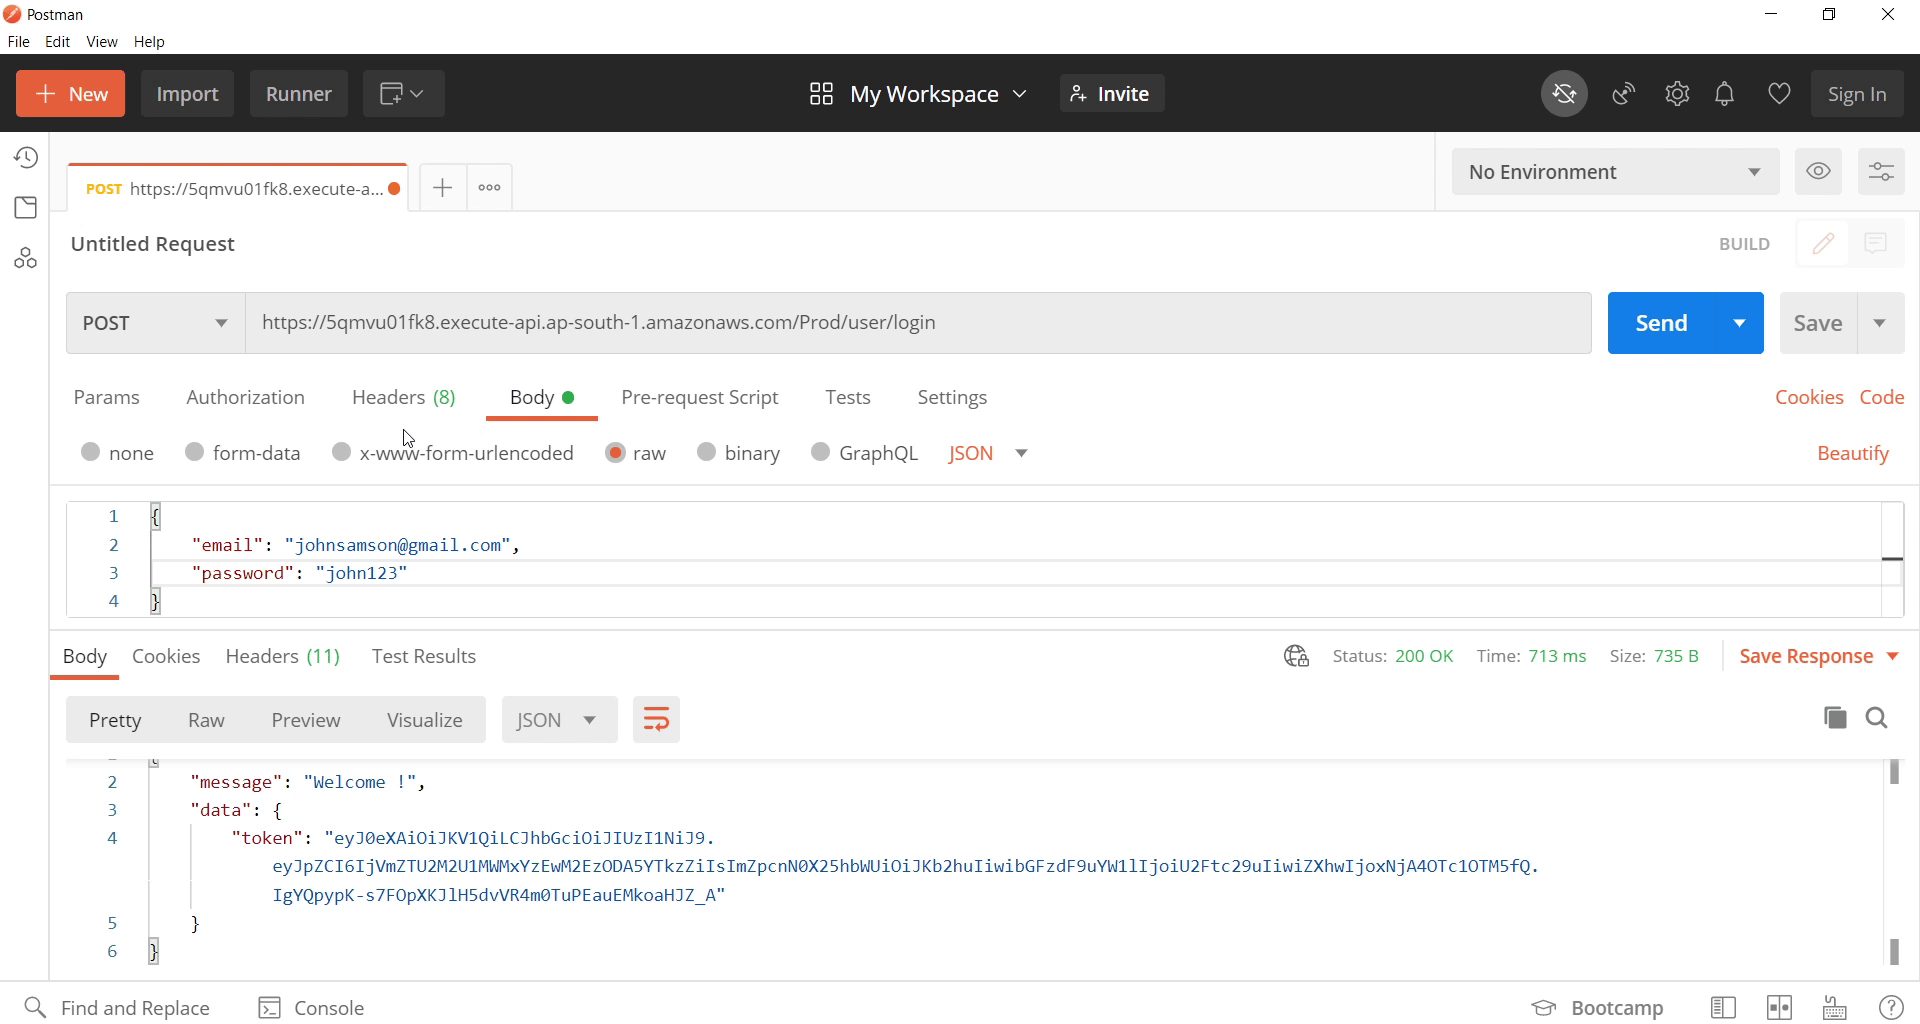
Task: Open the View menu
Action: pyautogui.click(x=102, y=42)
